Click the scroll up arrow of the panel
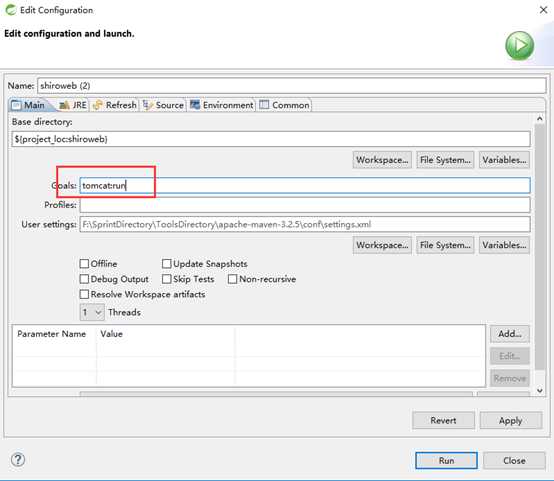The width and height of the screenshot is (554, 481). [x=540, y=119]
